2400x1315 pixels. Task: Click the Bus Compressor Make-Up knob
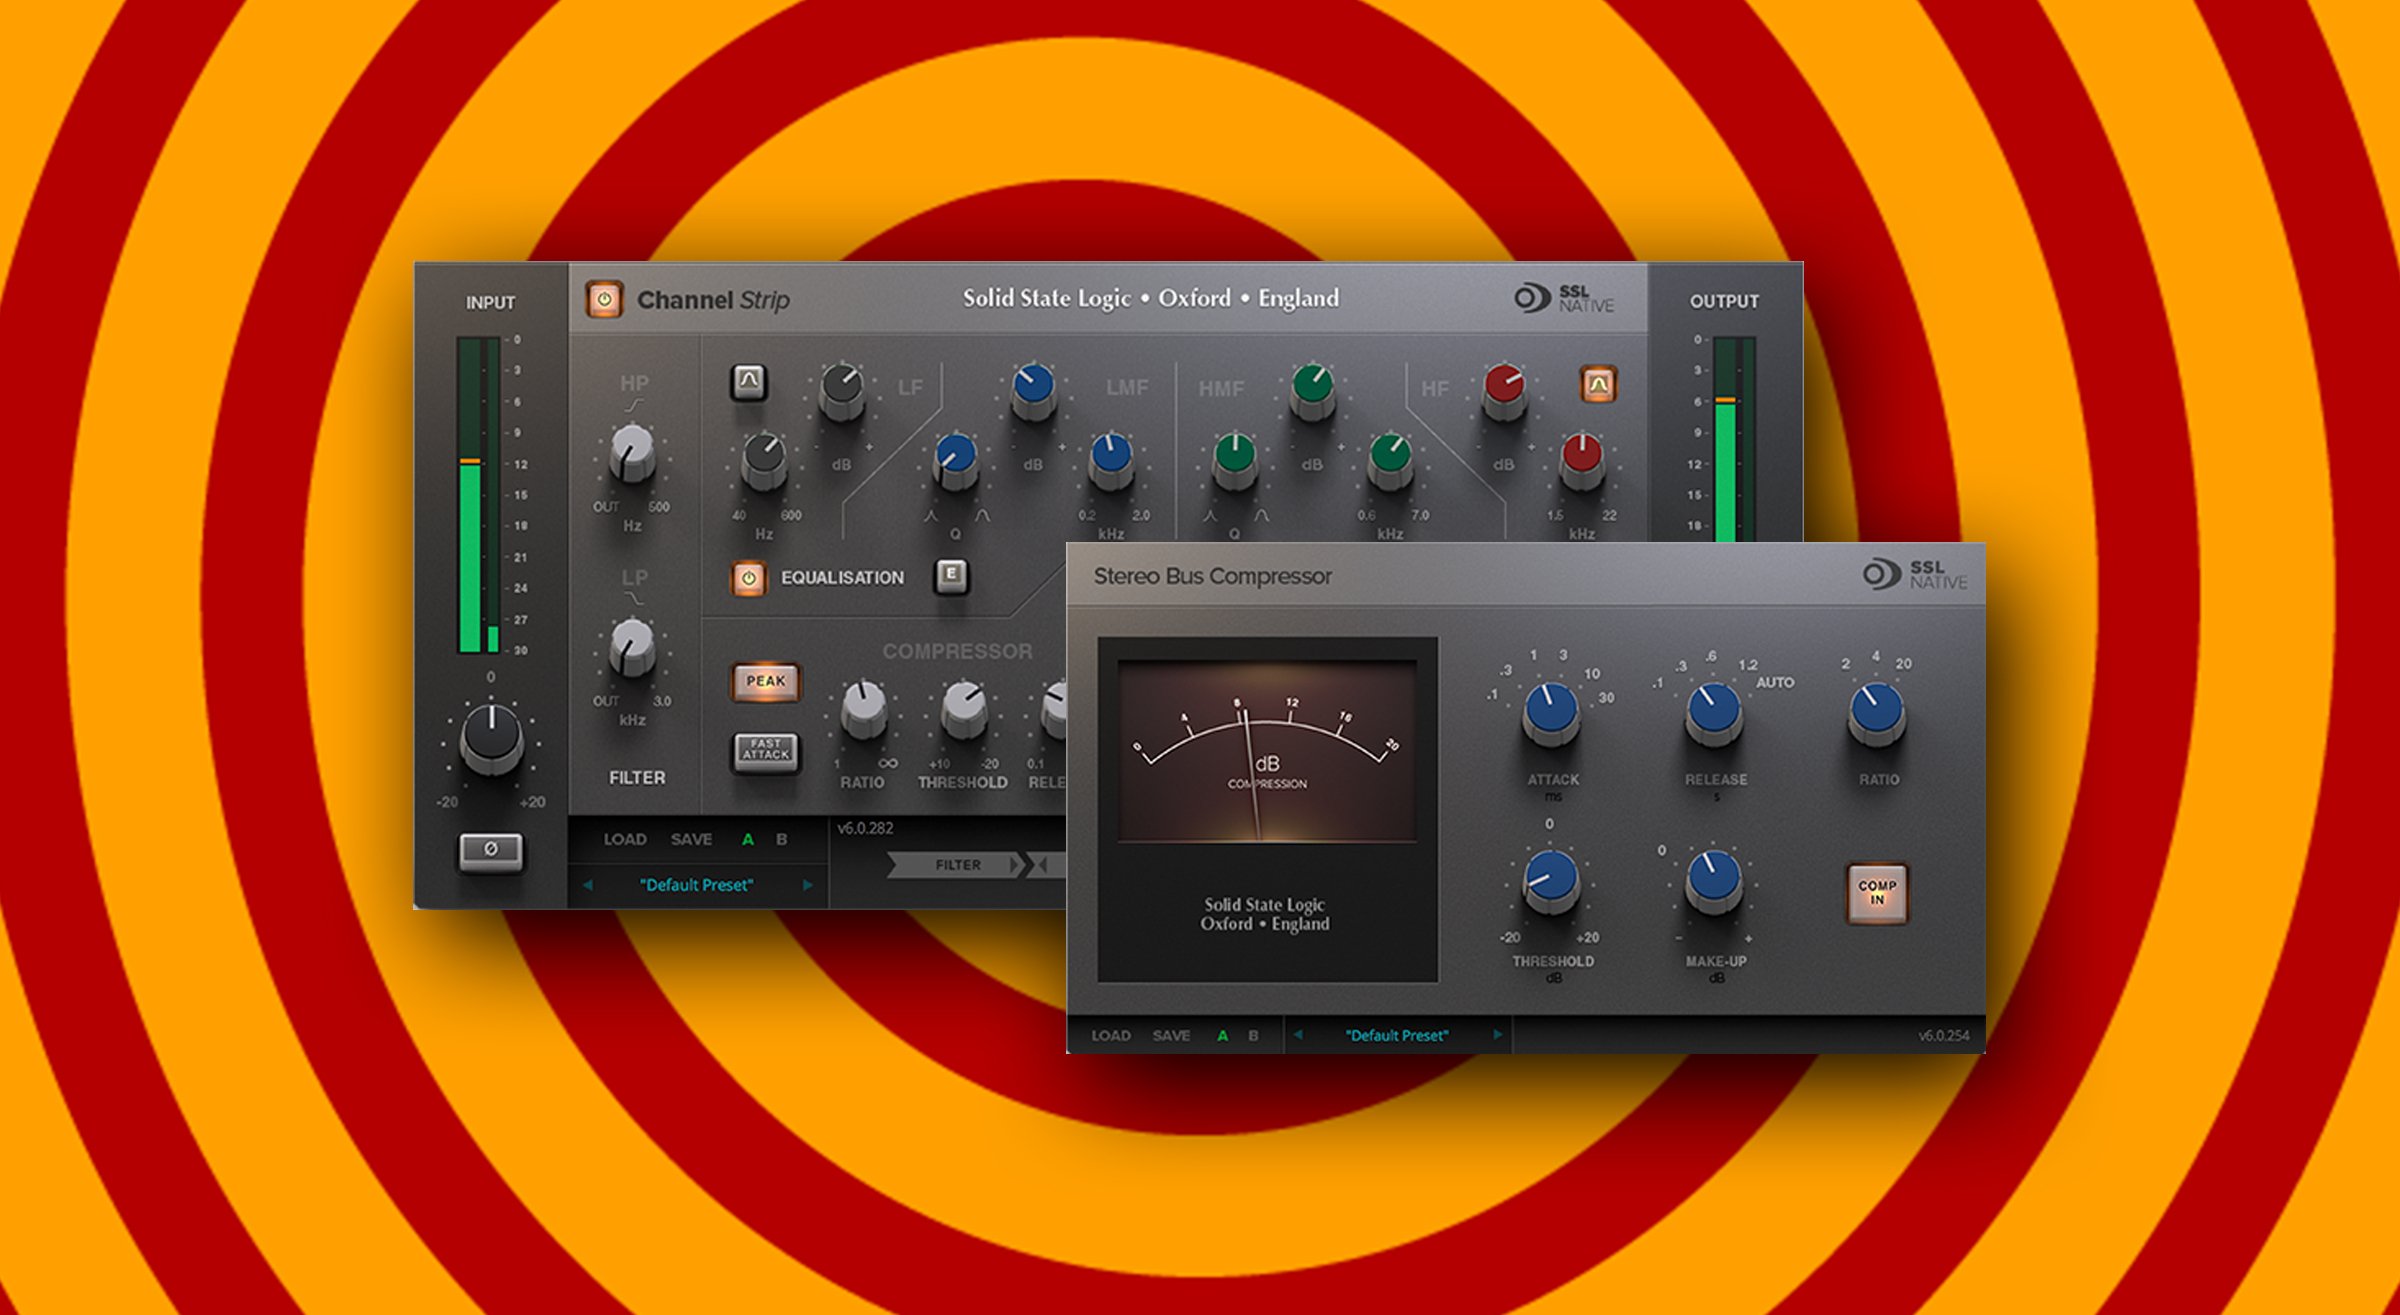[x=1714, y=883]
